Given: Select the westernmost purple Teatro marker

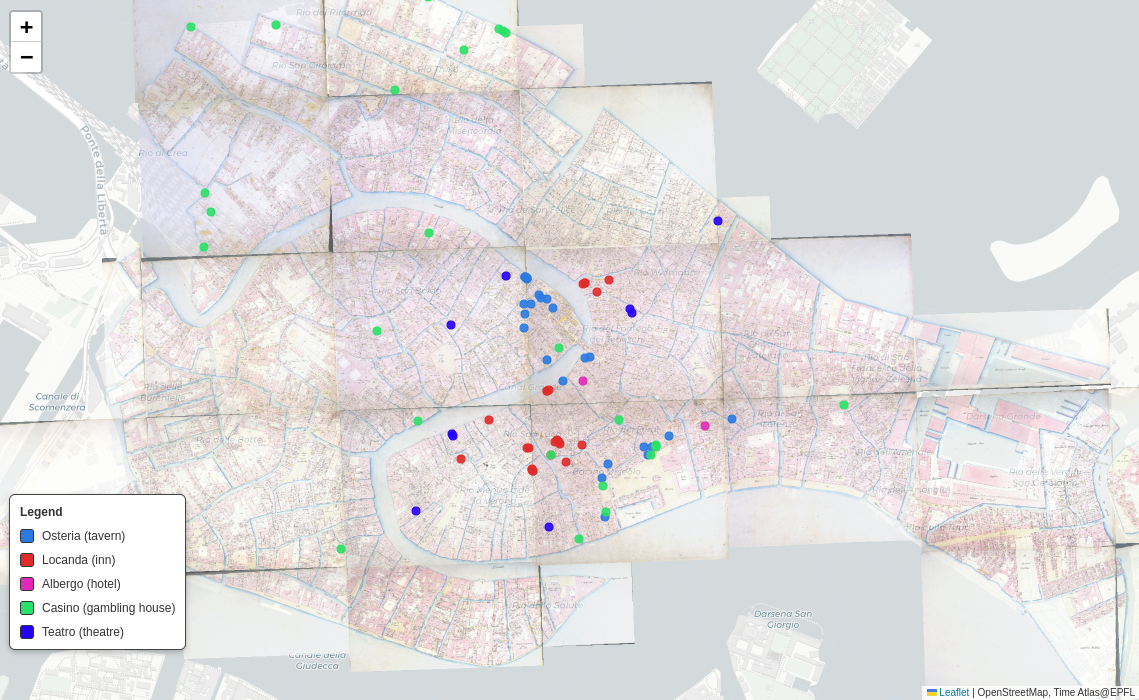Looking at the screenshot, I should point(416,511).
